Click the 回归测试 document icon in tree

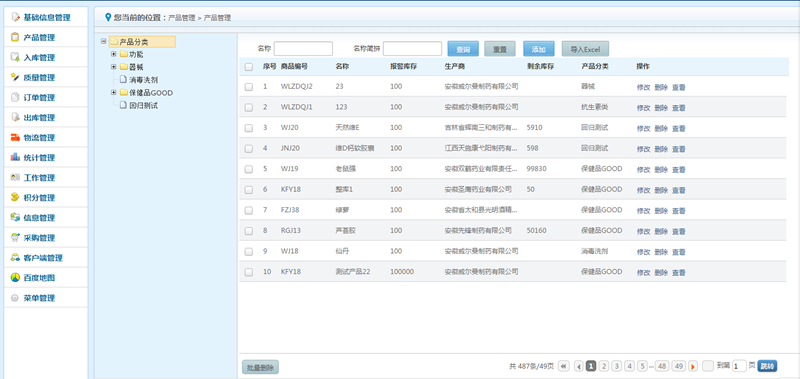pyautogui.click(x=122, y=106)
